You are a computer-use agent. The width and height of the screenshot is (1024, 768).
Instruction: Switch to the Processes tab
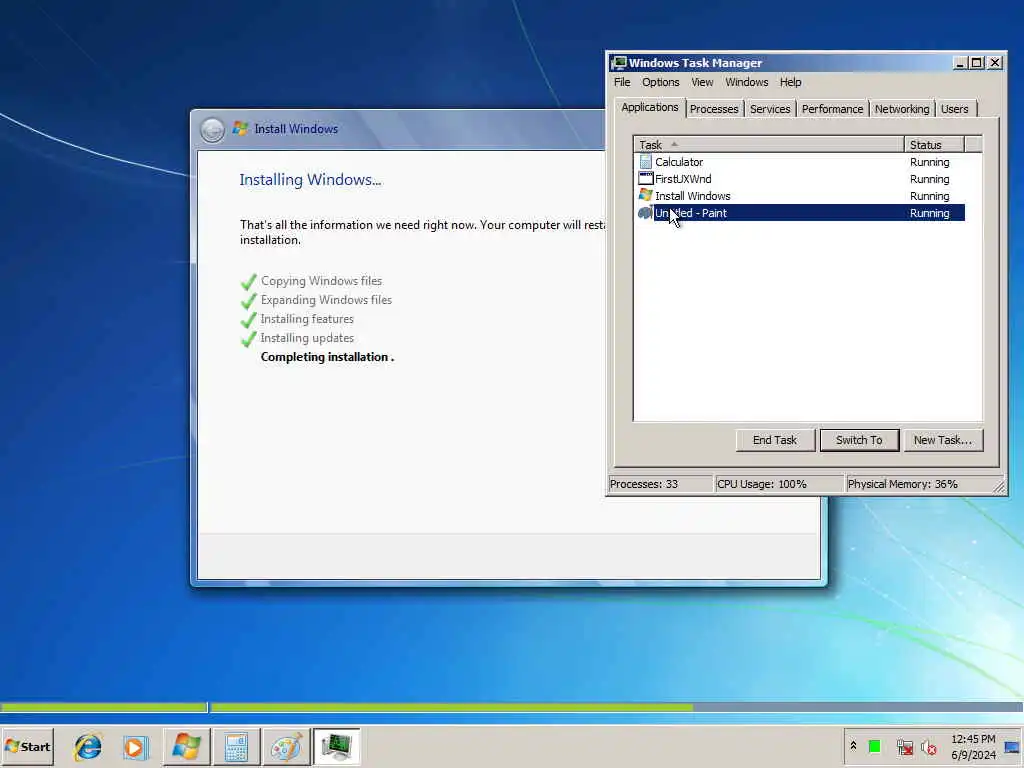click(714, 109)
